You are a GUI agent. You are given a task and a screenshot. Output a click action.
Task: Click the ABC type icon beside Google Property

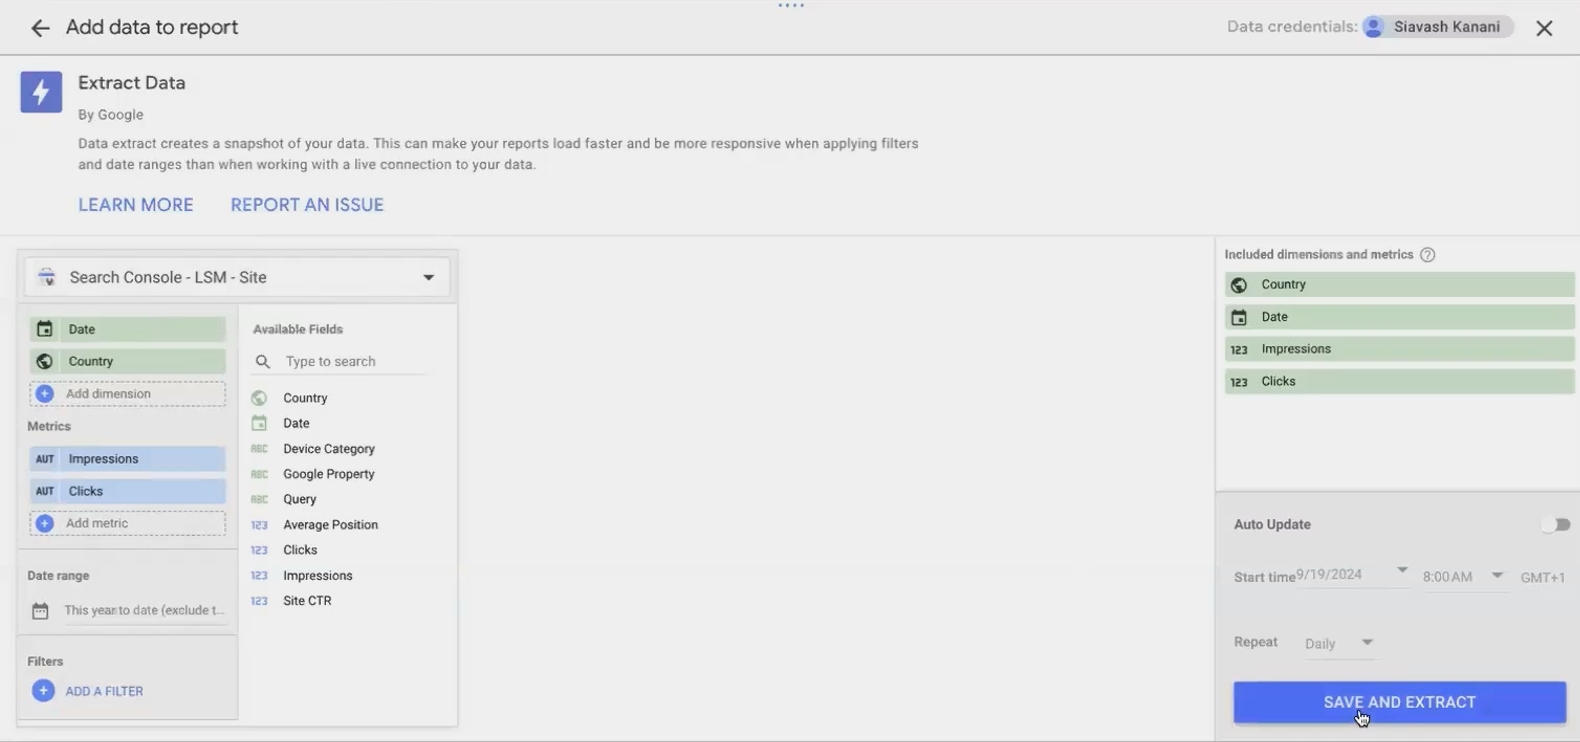[x=259, y=474]
